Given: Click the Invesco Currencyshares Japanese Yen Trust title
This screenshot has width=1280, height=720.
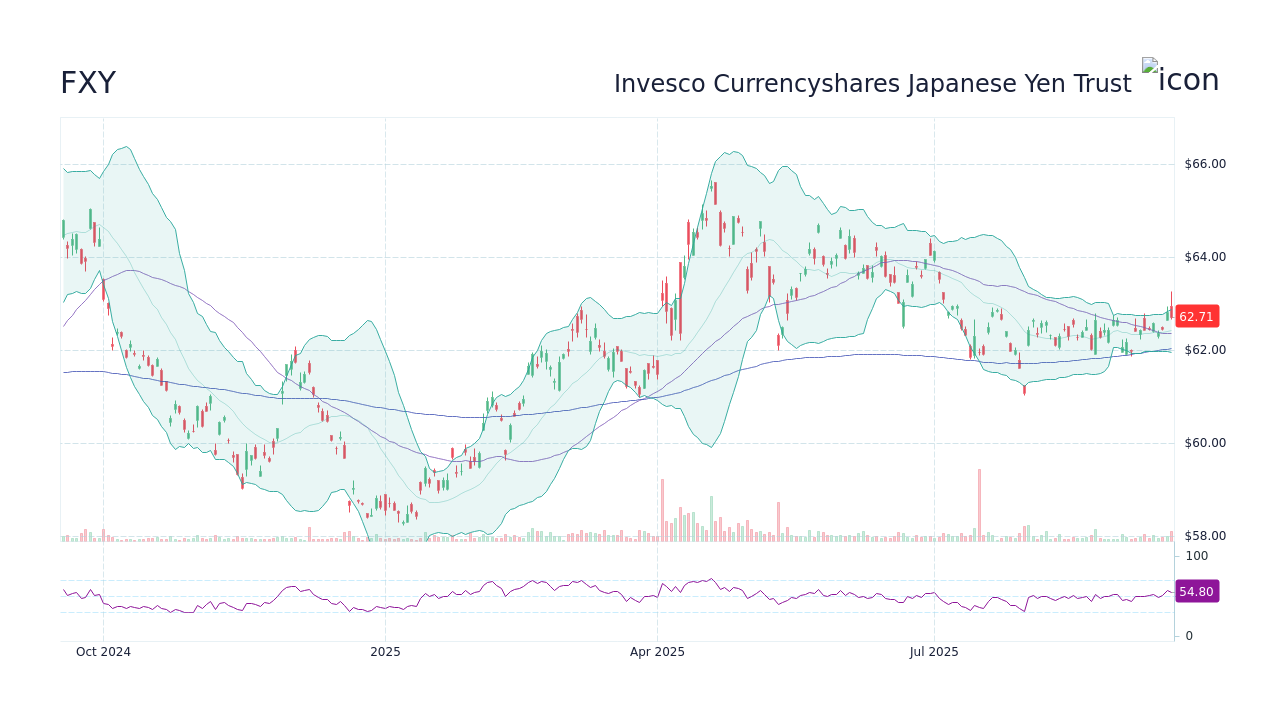Looking at the screenshot, I should (872, 84).
